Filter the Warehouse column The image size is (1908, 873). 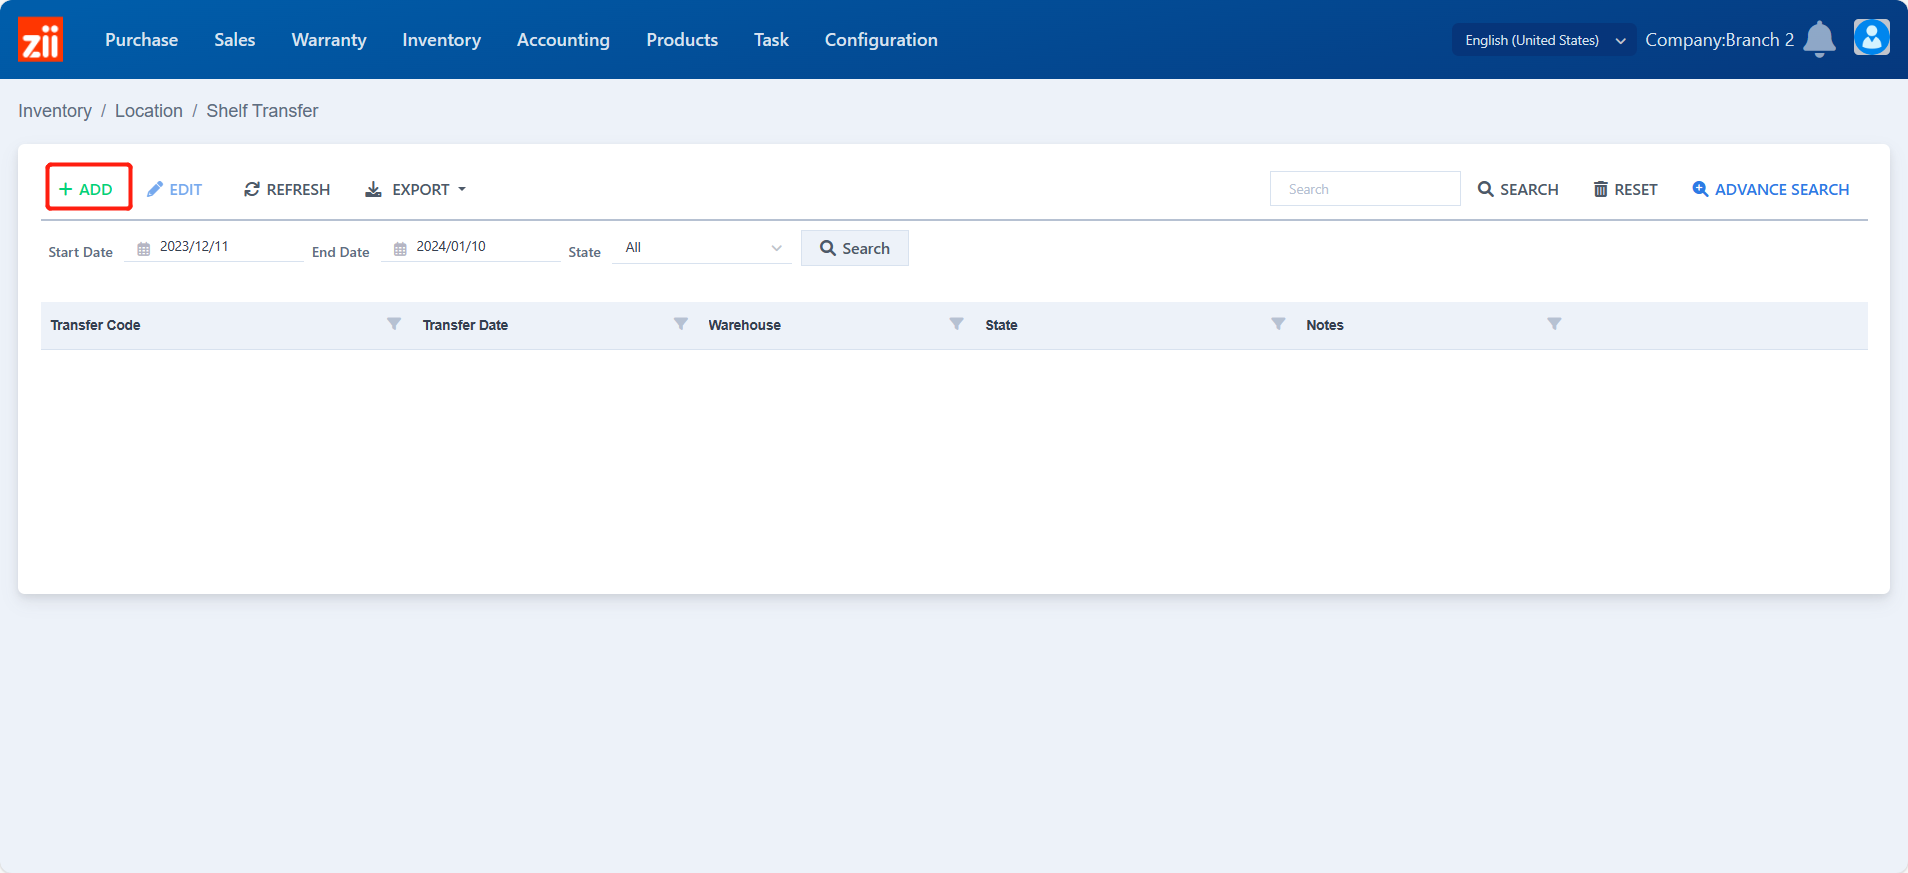[x=957, y=324]
